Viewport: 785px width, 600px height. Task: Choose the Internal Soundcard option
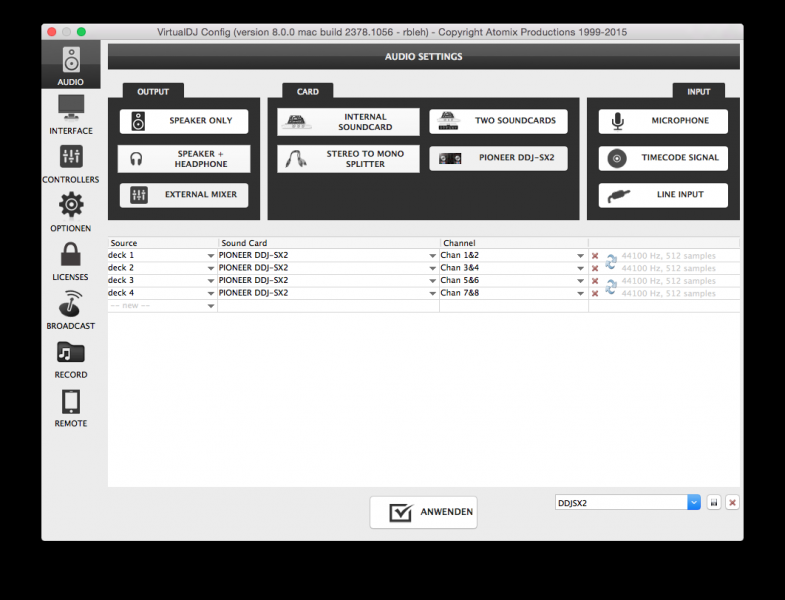pyautogui.click(x=348, y=122)
